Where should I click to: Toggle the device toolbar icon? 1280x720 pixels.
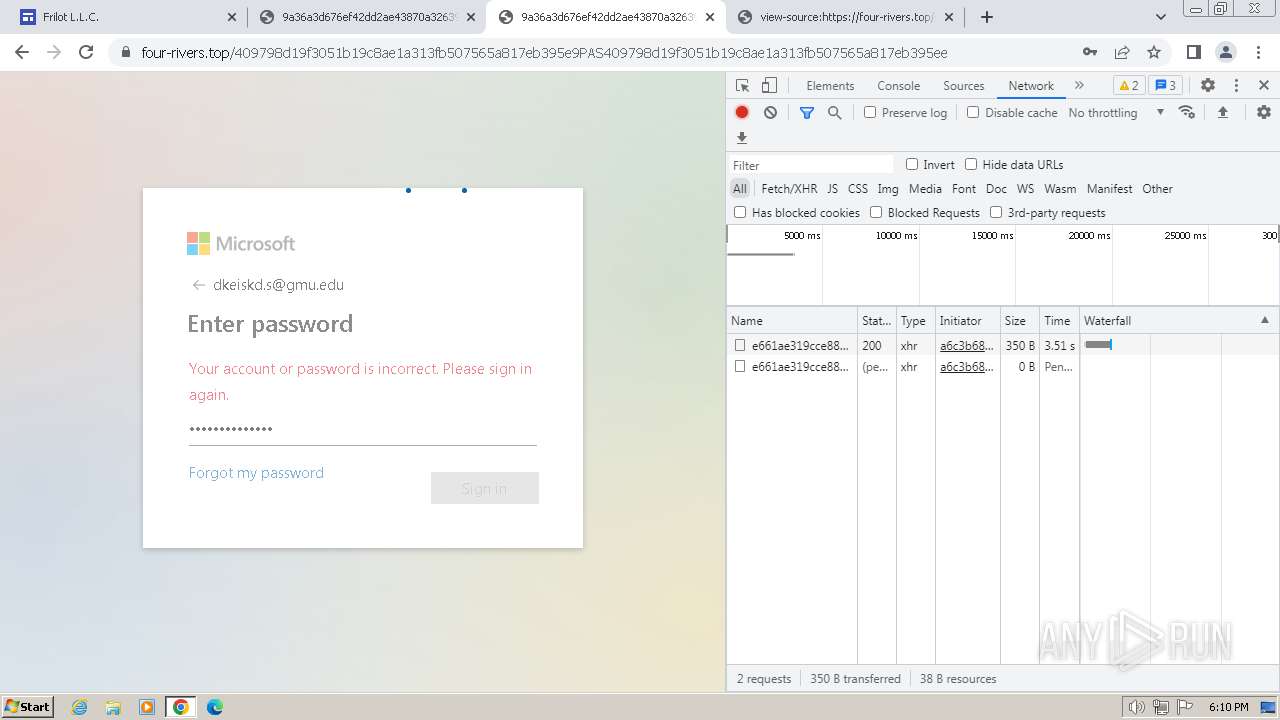[x=769, y=86]
